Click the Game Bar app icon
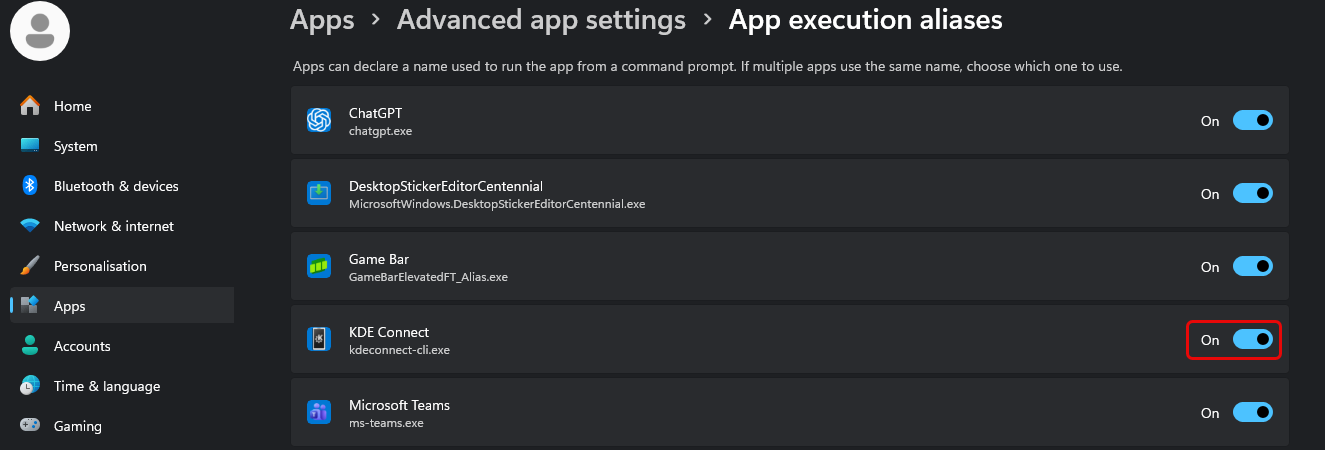The width and height of the screenshot is (1325, 450). (319, 266)
